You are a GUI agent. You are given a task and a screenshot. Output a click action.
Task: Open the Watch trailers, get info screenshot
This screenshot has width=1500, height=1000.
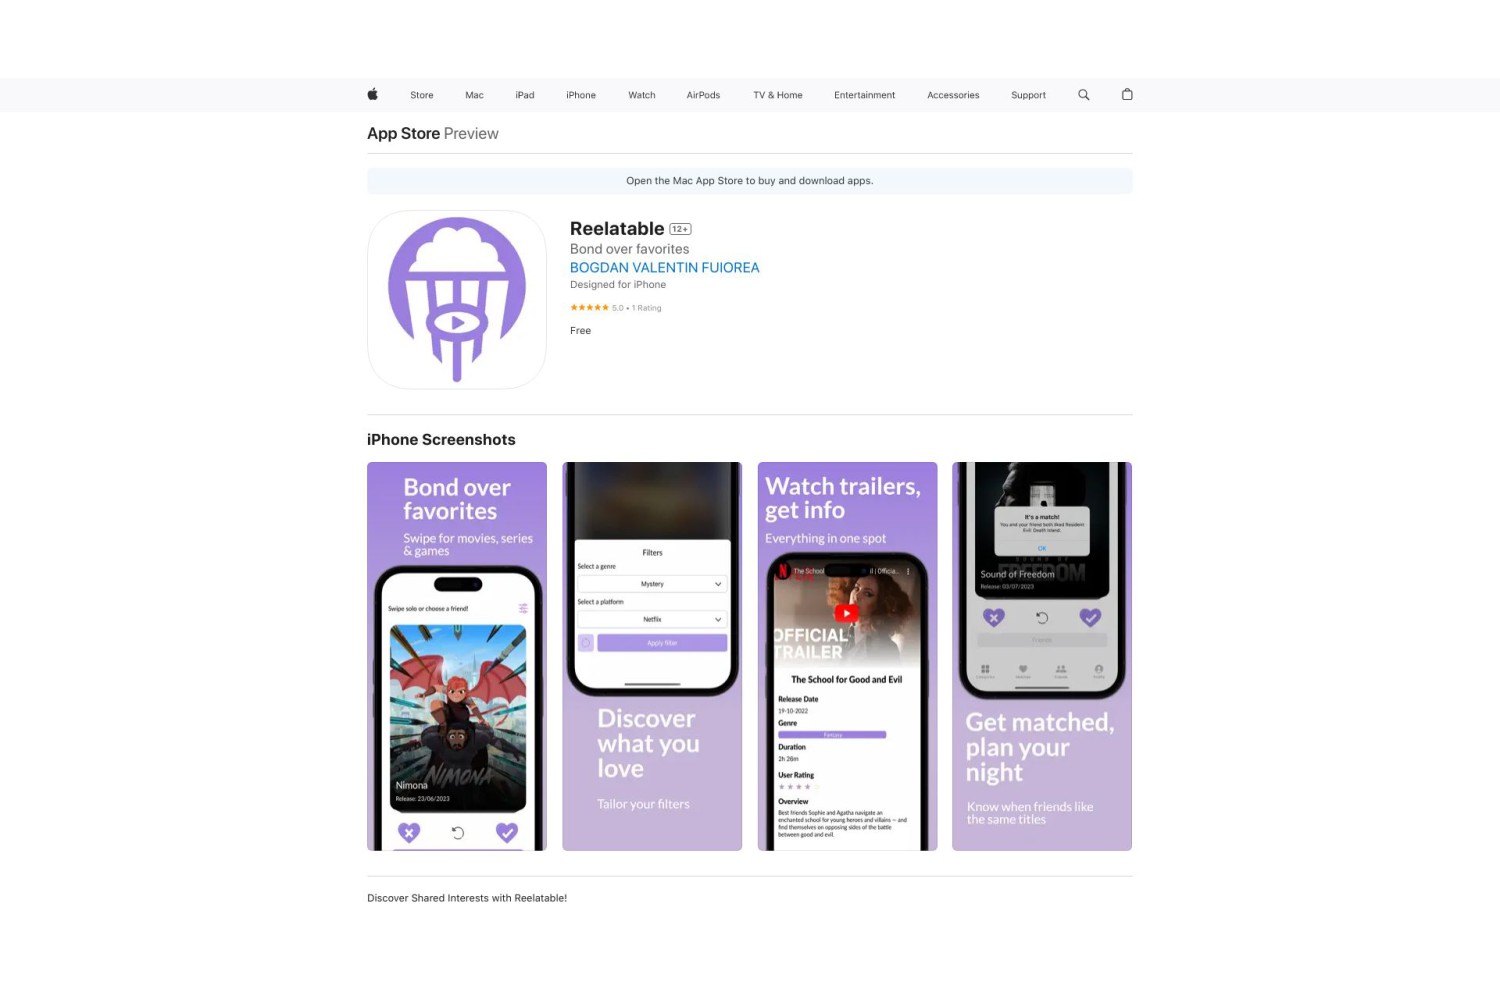847,656
